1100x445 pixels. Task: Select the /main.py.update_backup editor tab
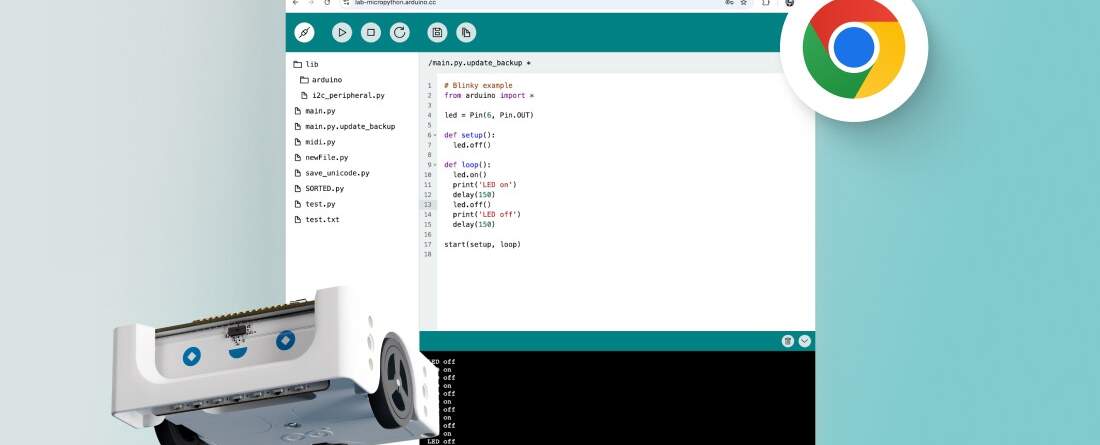pyautogui.click(x=479, y=63)
